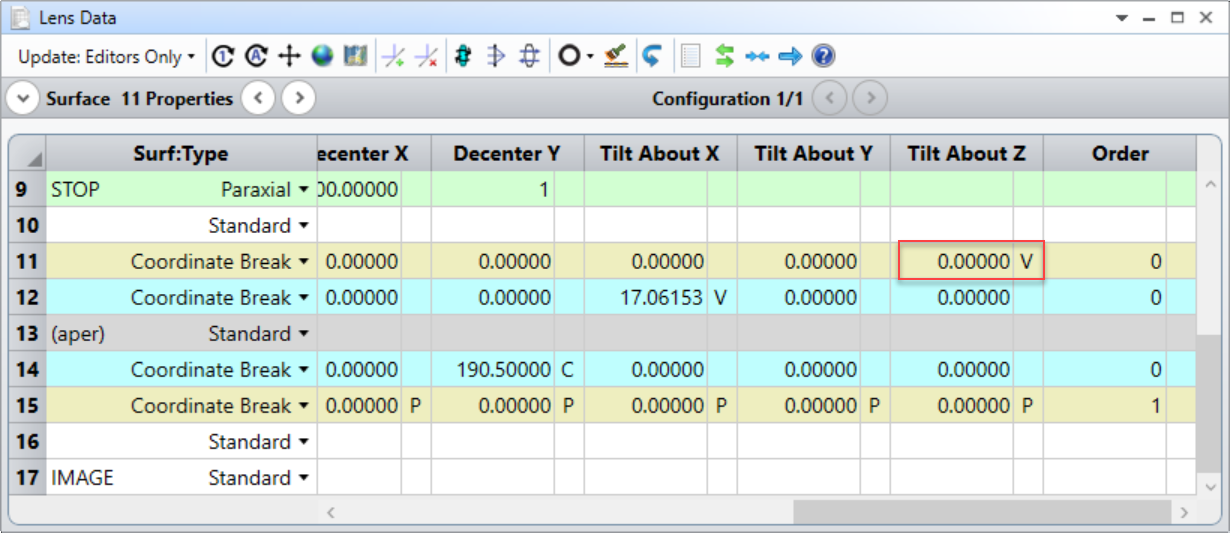The width and height of the screenshot is (1230, 533).
Task: Click the IMAGE label on row 17
Action: [x=82, y=477]
